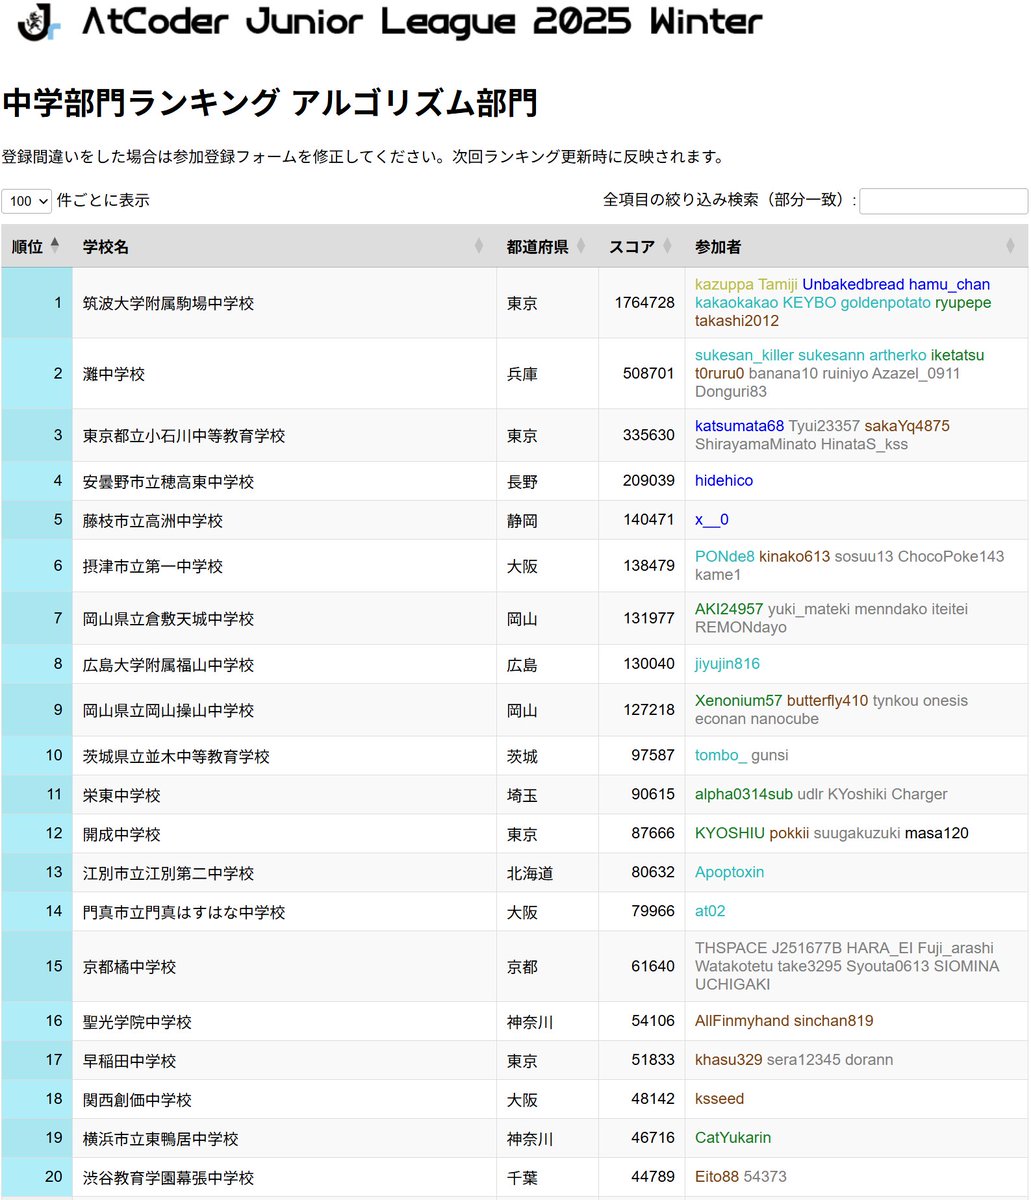Screen dimensions: 1031x1200
Task: Click the Apoptoxin participant link
Action: click(729, 872)
